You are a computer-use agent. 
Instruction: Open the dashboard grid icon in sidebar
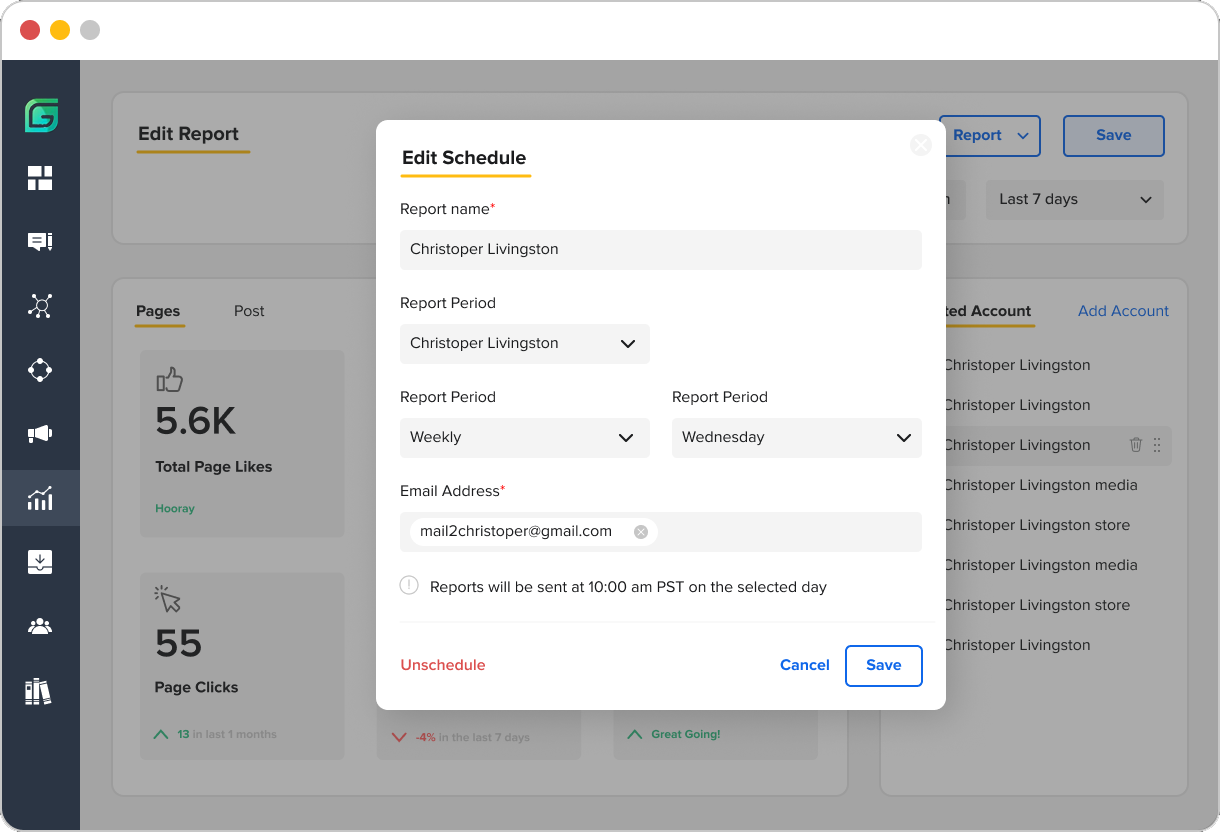point(40,178)
